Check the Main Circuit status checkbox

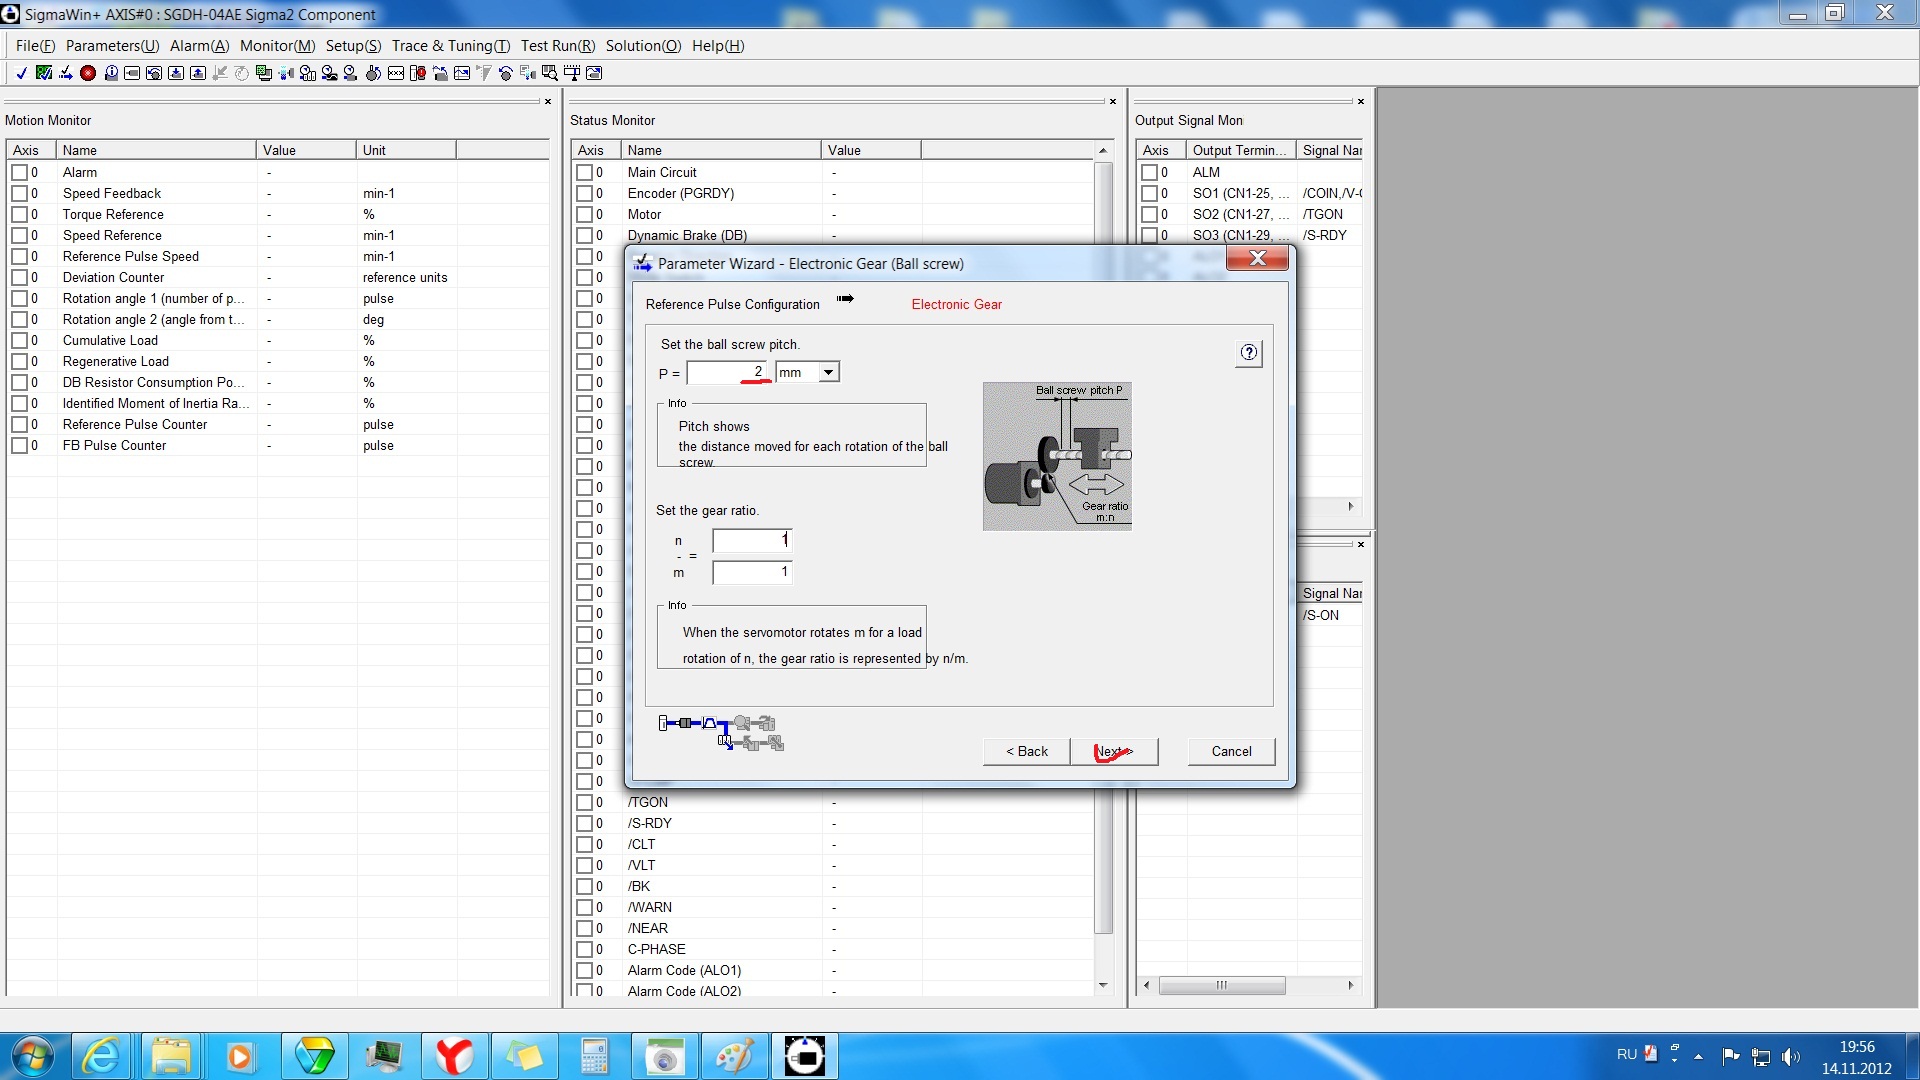(584, 173)
